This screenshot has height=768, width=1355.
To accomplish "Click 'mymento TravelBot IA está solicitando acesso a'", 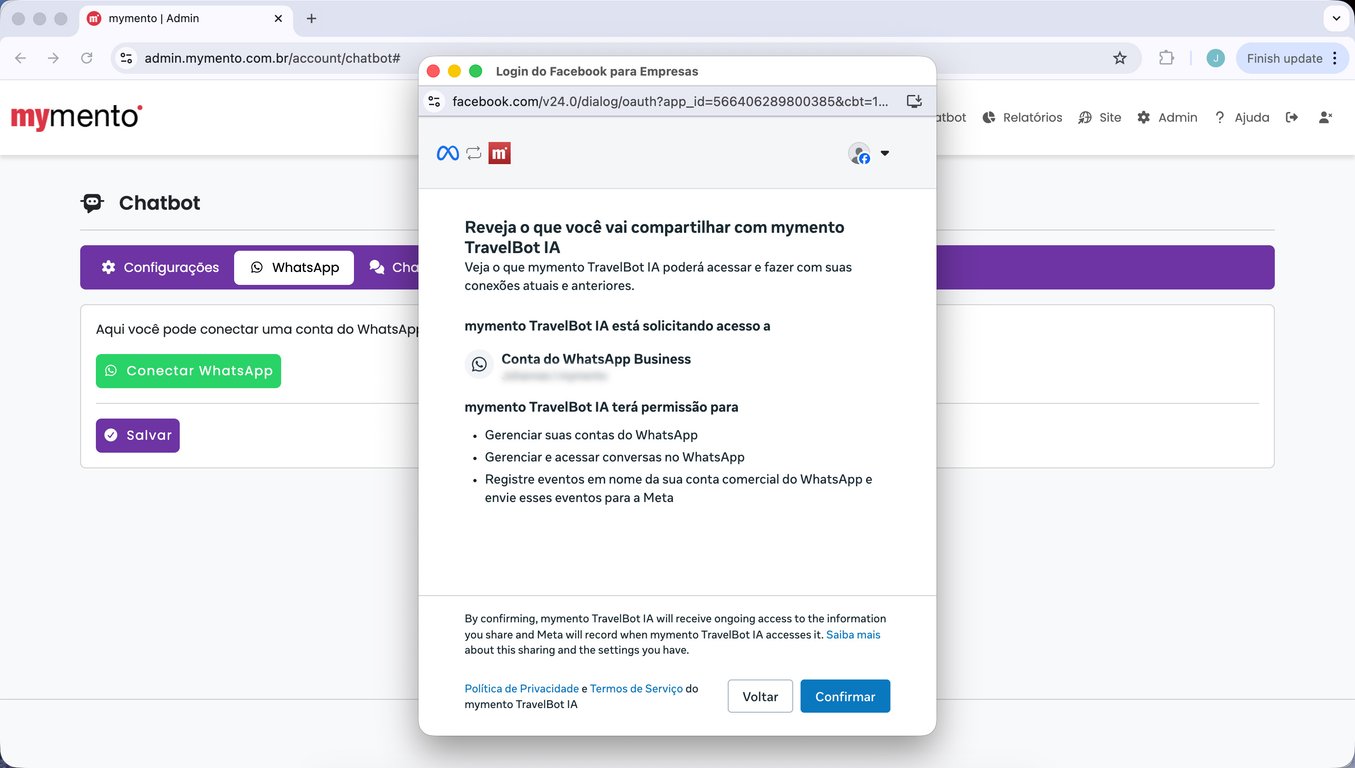I will point(618,326).
